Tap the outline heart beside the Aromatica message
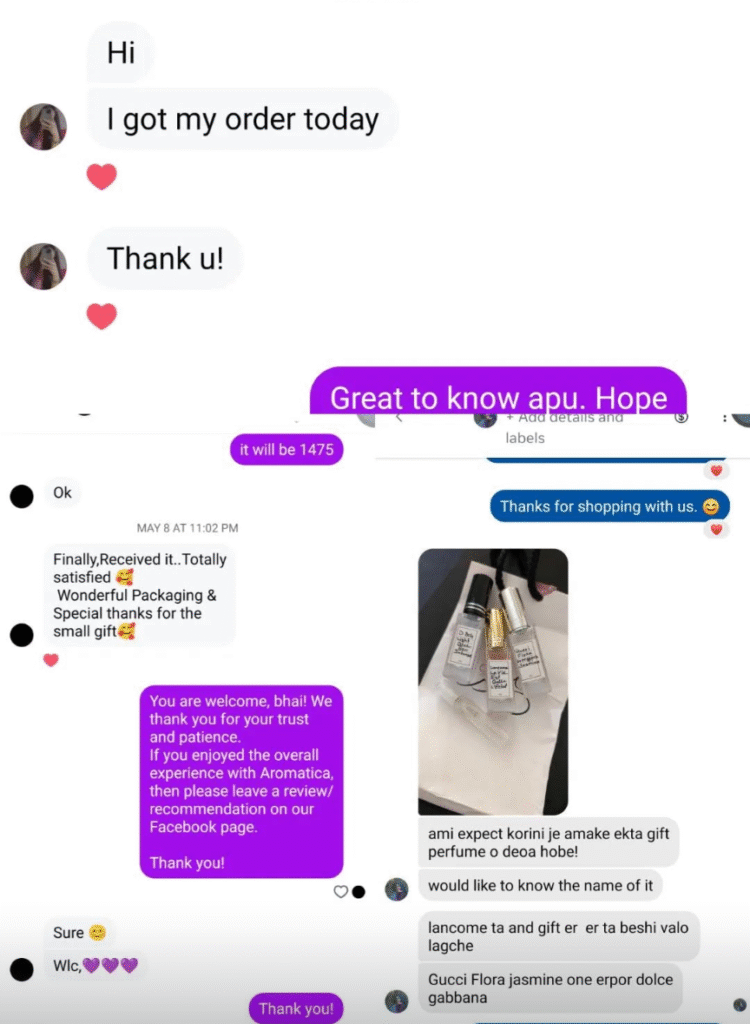 340,891
